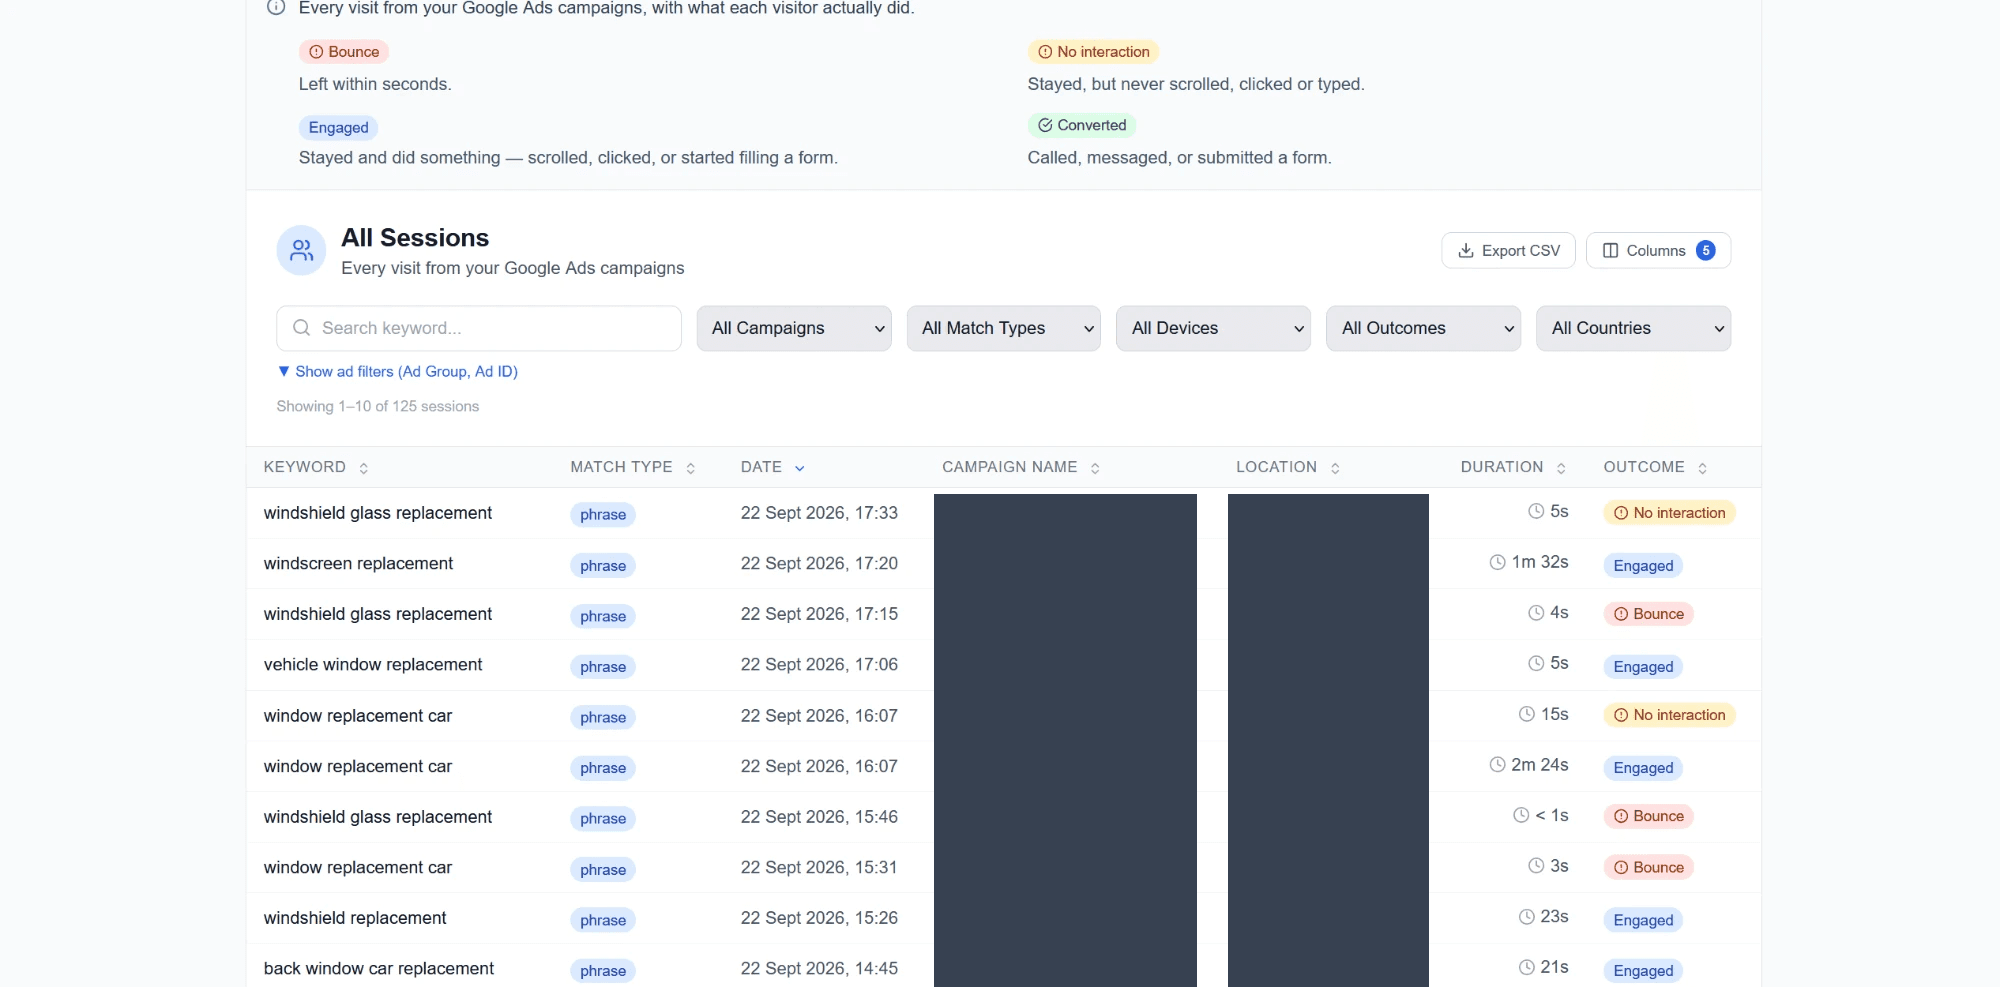Click the No interaction legend badge

tap(1093, 52)
